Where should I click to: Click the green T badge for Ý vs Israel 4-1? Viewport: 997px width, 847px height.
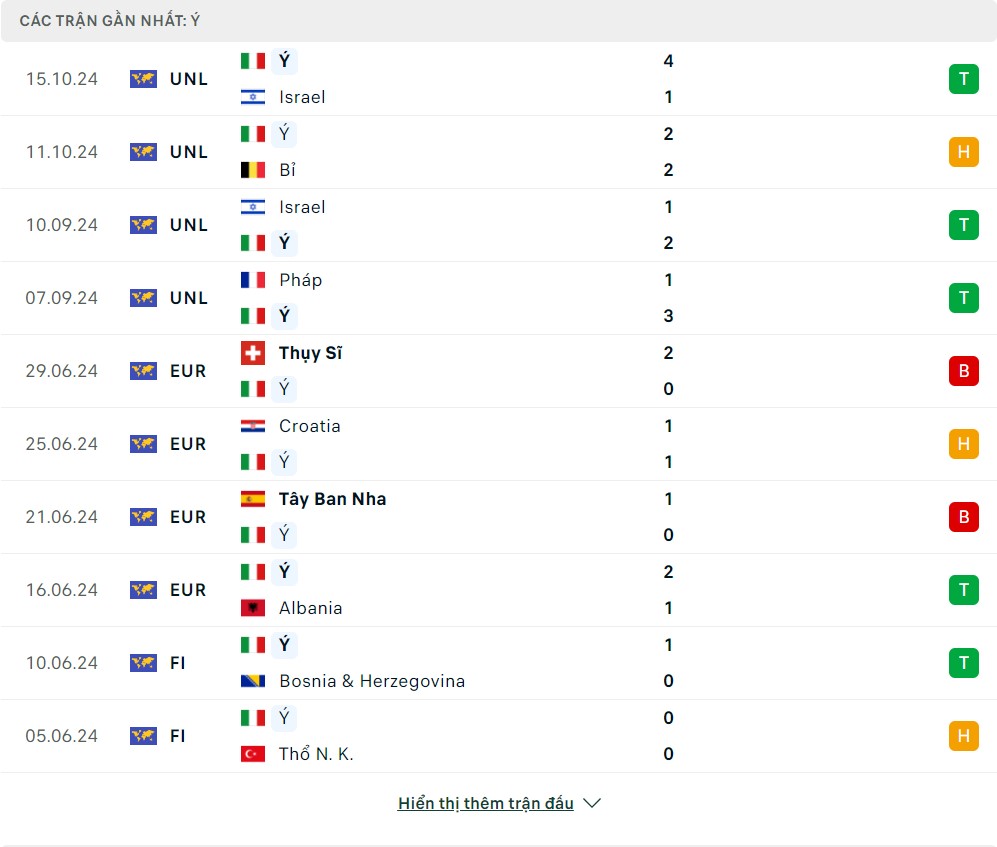click(963, 79)
